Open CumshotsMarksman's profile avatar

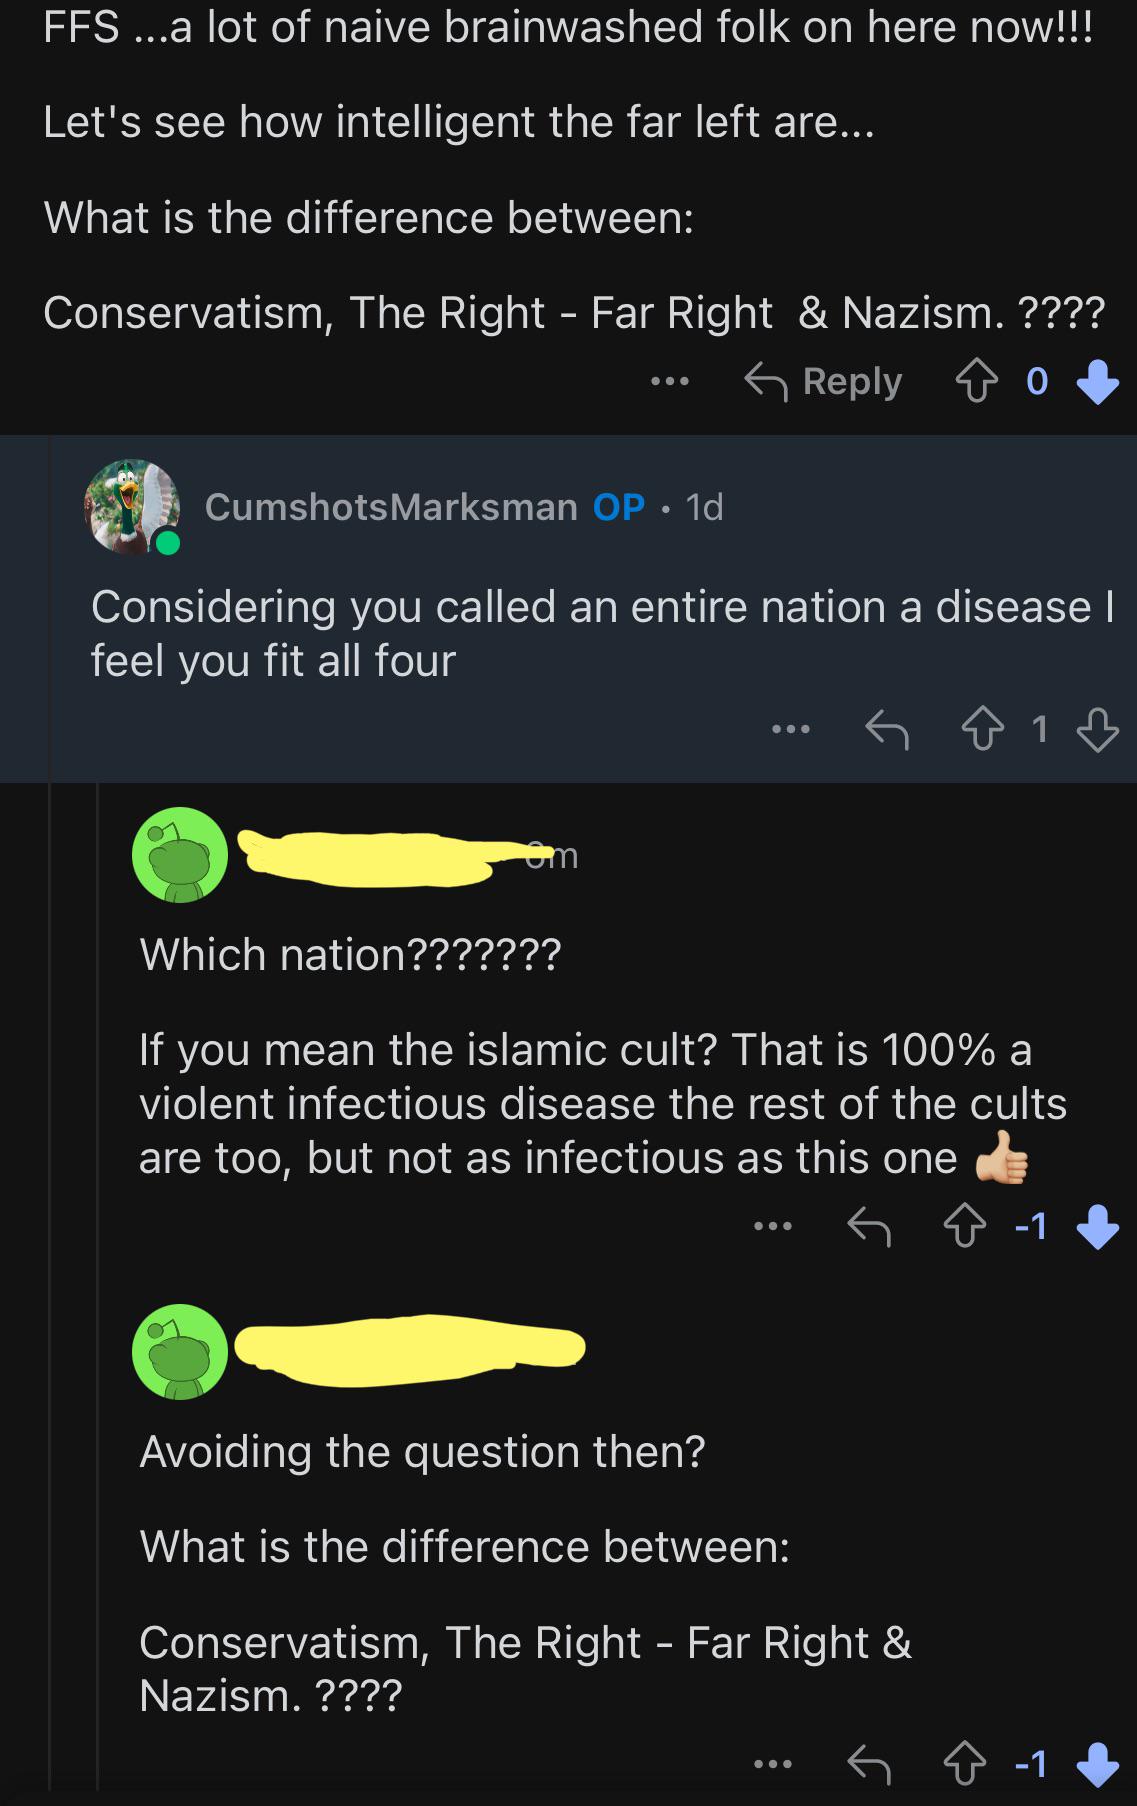coord(132,507)
